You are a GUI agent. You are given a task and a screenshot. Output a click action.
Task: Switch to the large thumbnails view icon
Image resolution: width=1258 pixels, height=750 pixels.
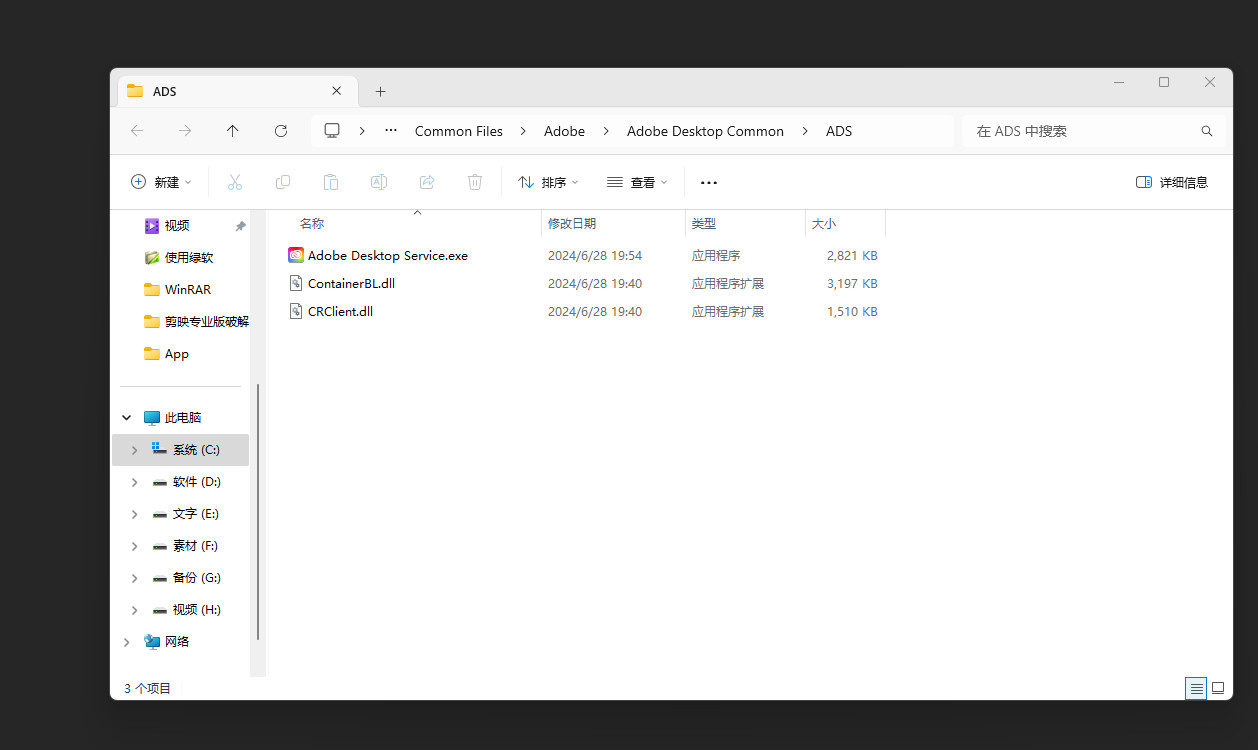click(1218, 688)
